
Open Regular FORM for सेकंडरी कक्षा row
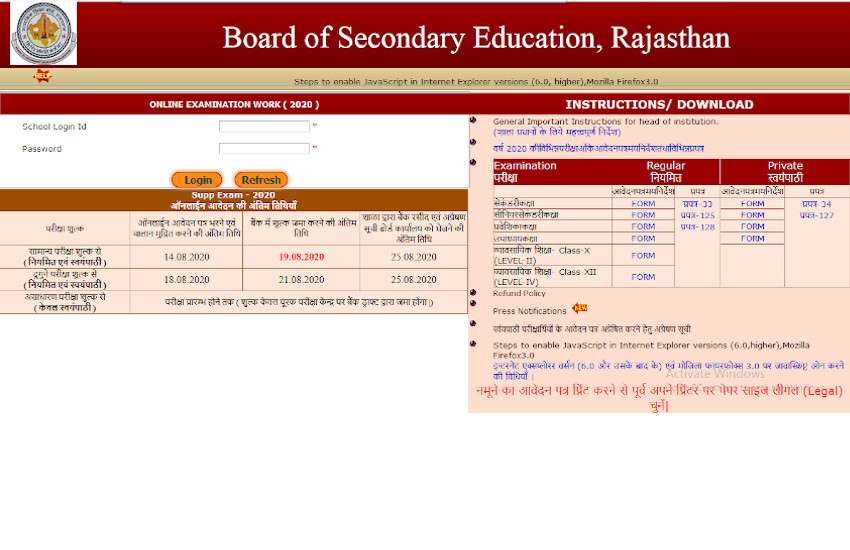(x=643, y=204)
